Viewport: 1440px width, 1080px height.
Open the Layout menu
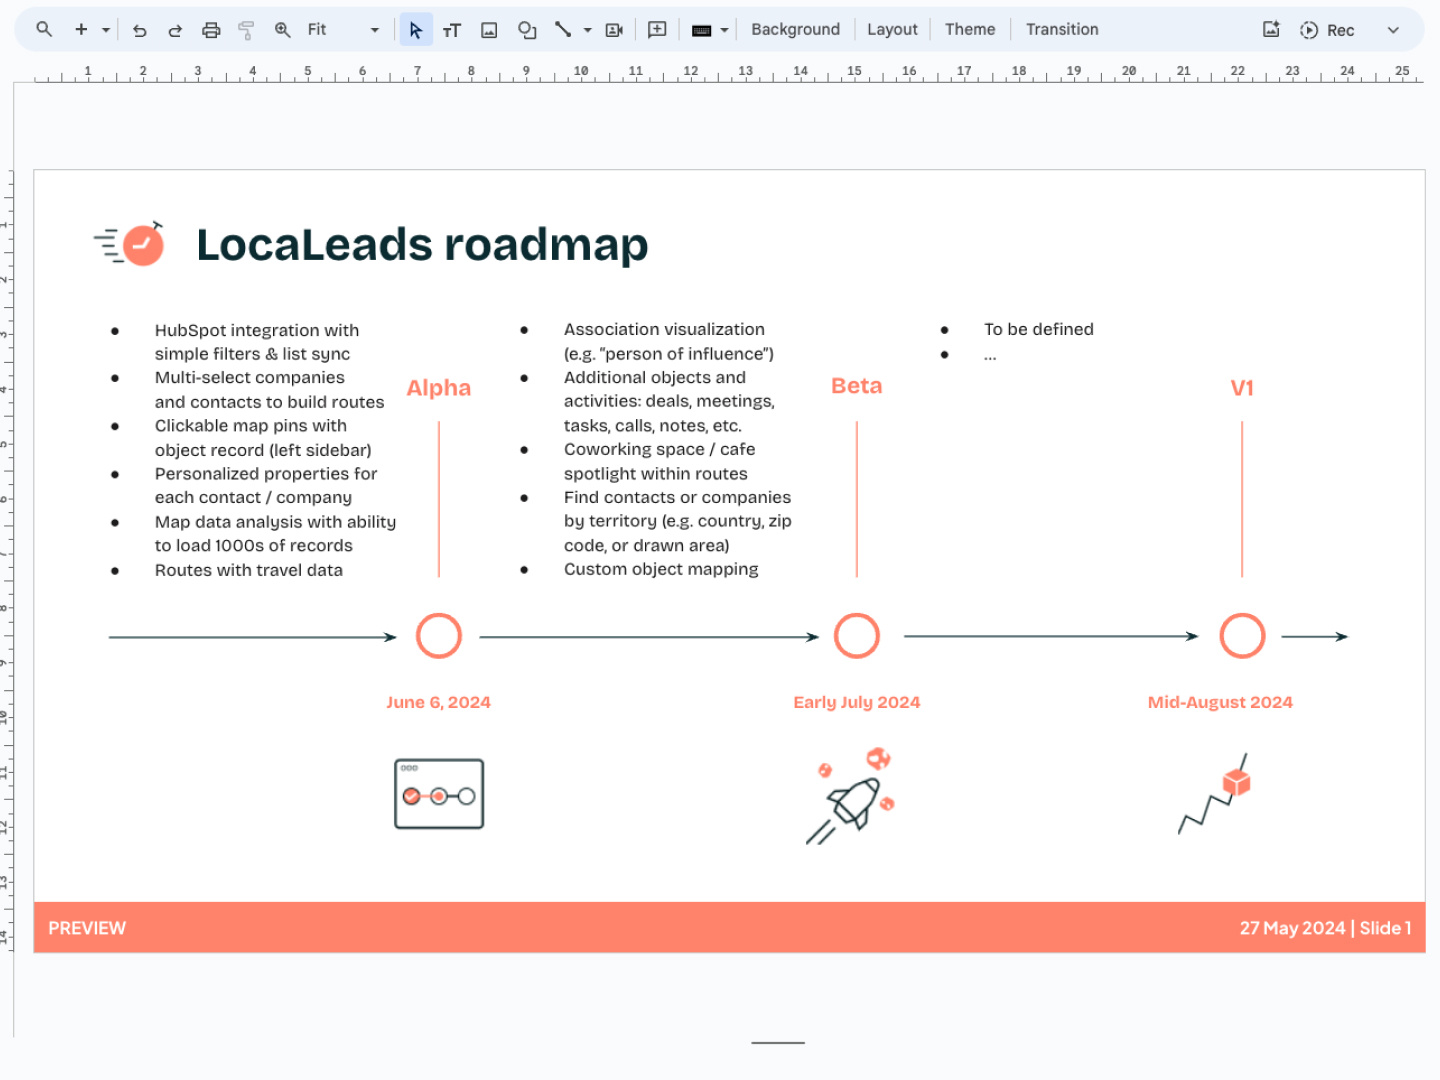click(x=892, y=30)
